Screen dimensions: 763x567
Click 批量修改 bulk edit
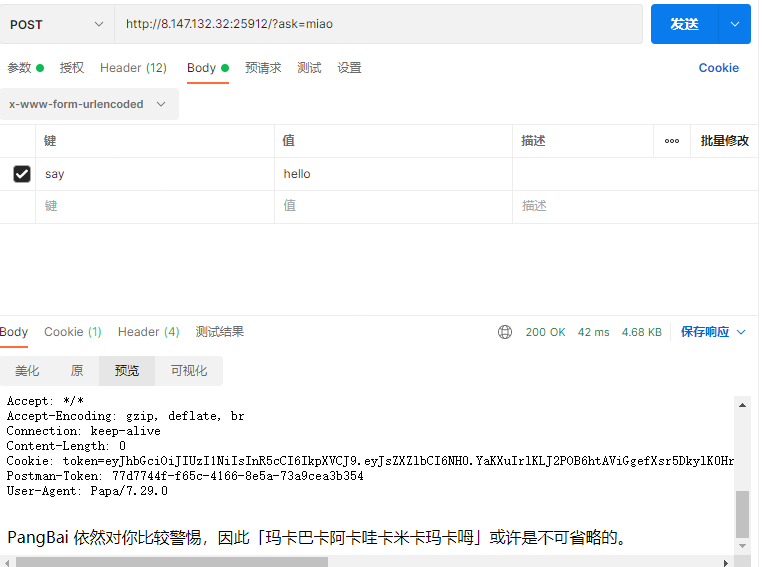click(724, 141)
